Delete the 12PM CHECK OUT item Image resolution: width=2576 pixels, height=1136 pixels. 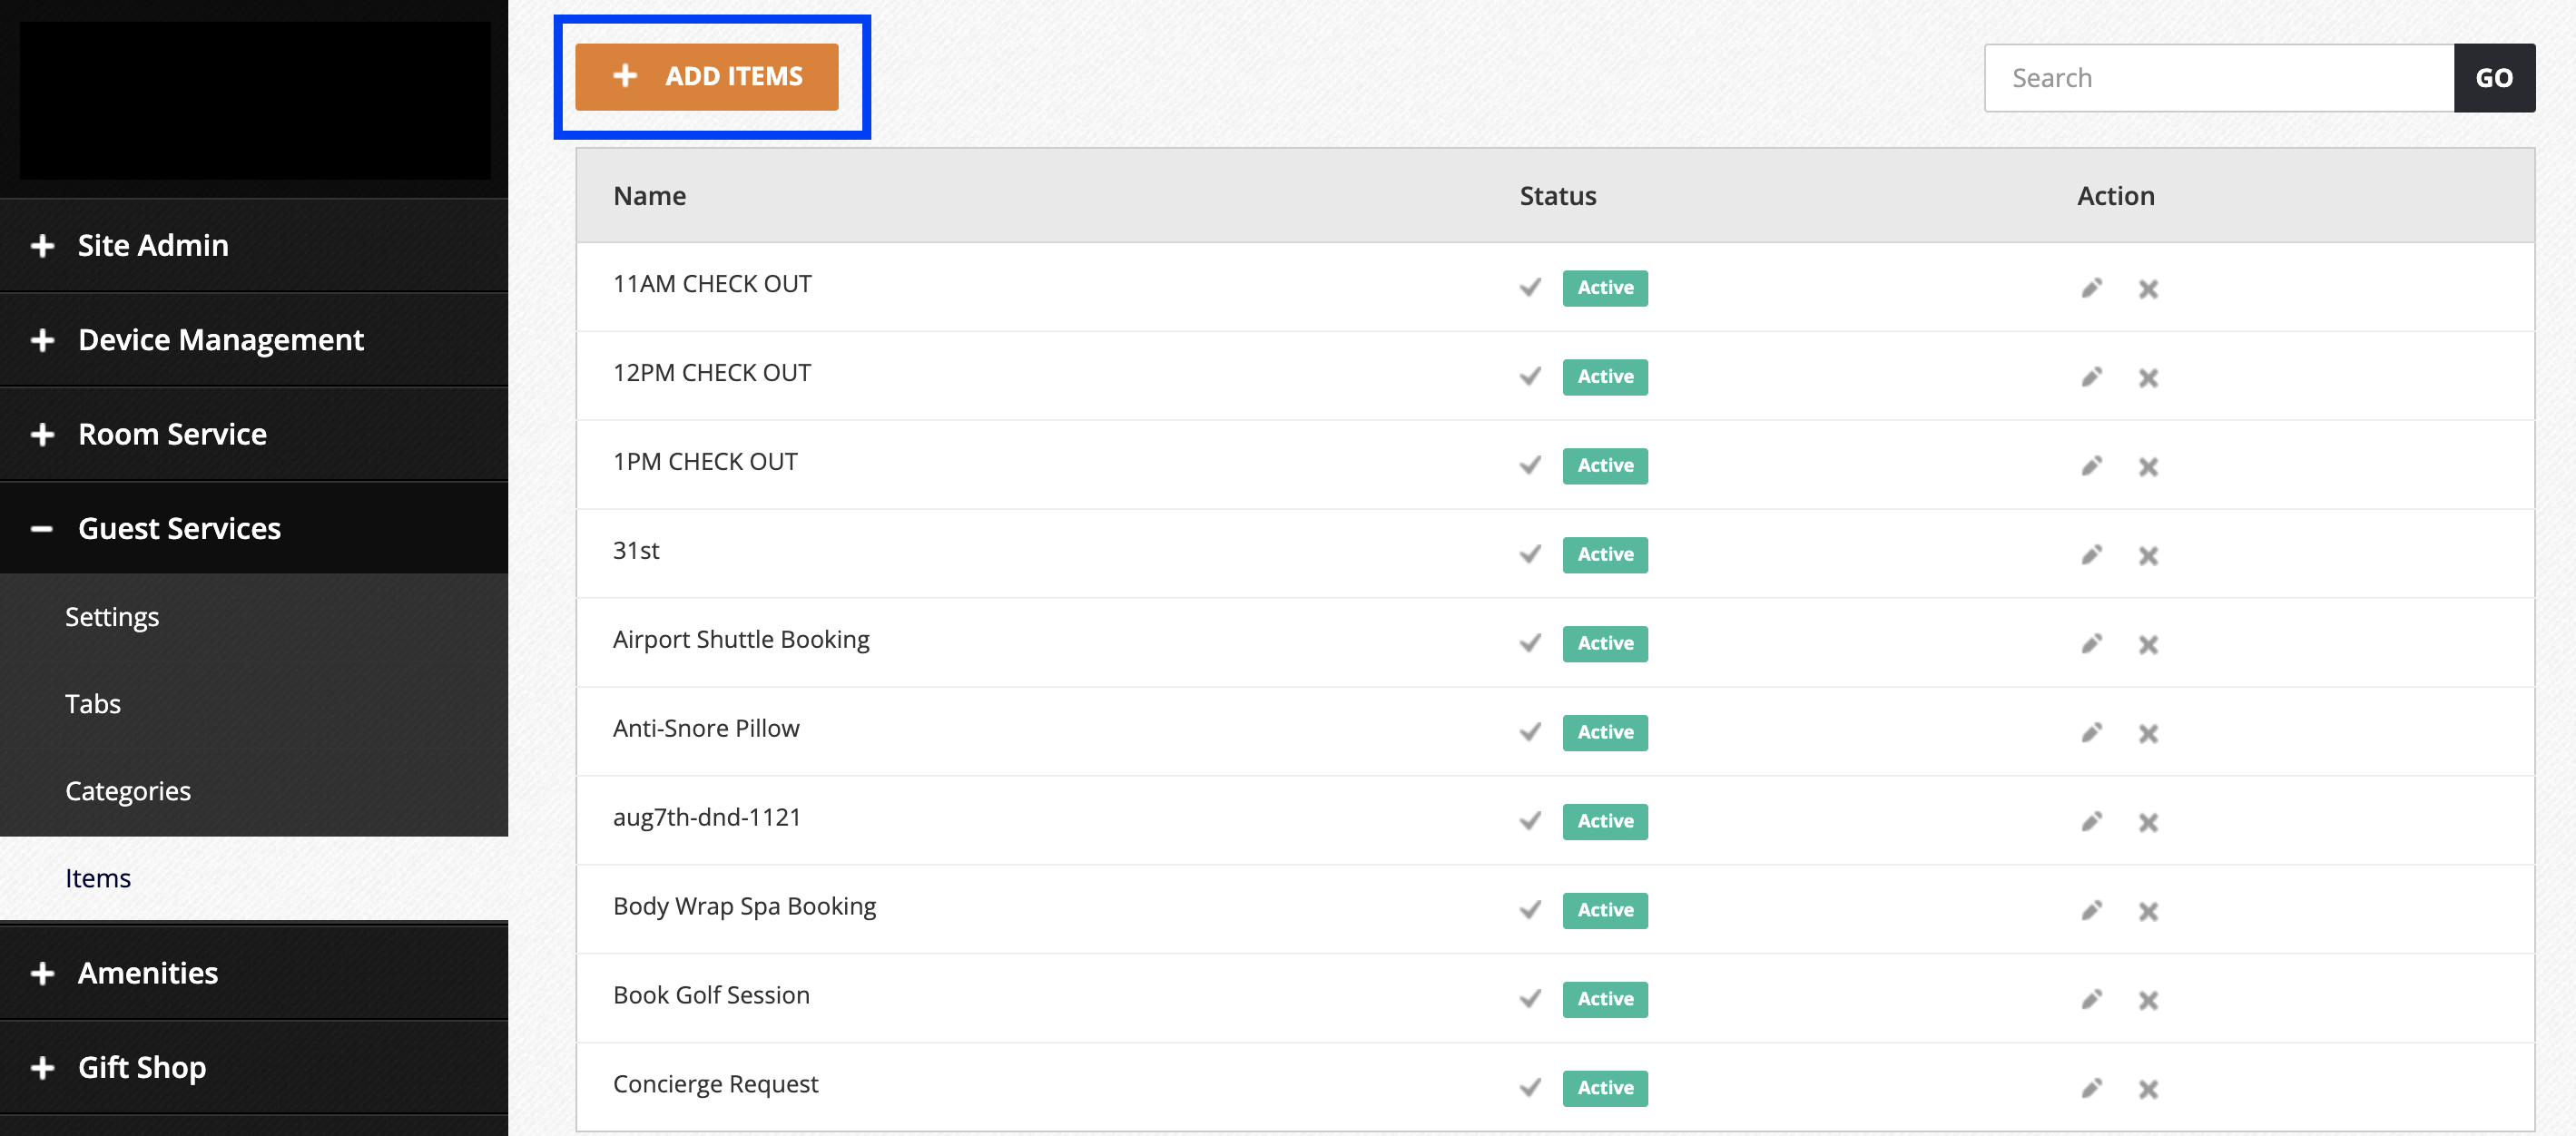[2148, 378]
